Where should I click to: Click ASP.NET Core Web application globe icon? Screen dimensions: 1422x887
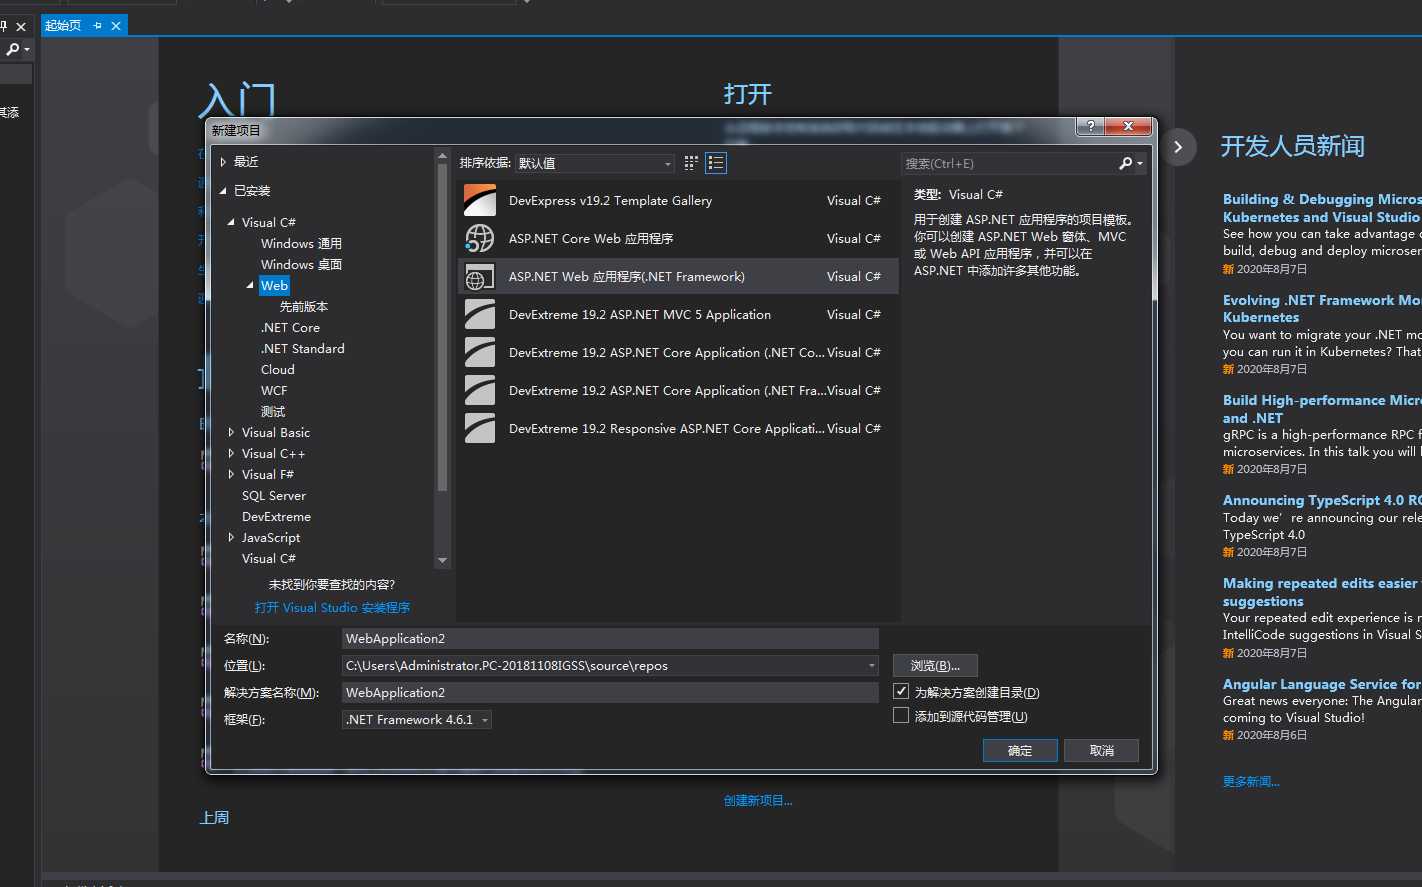point(480,239)
